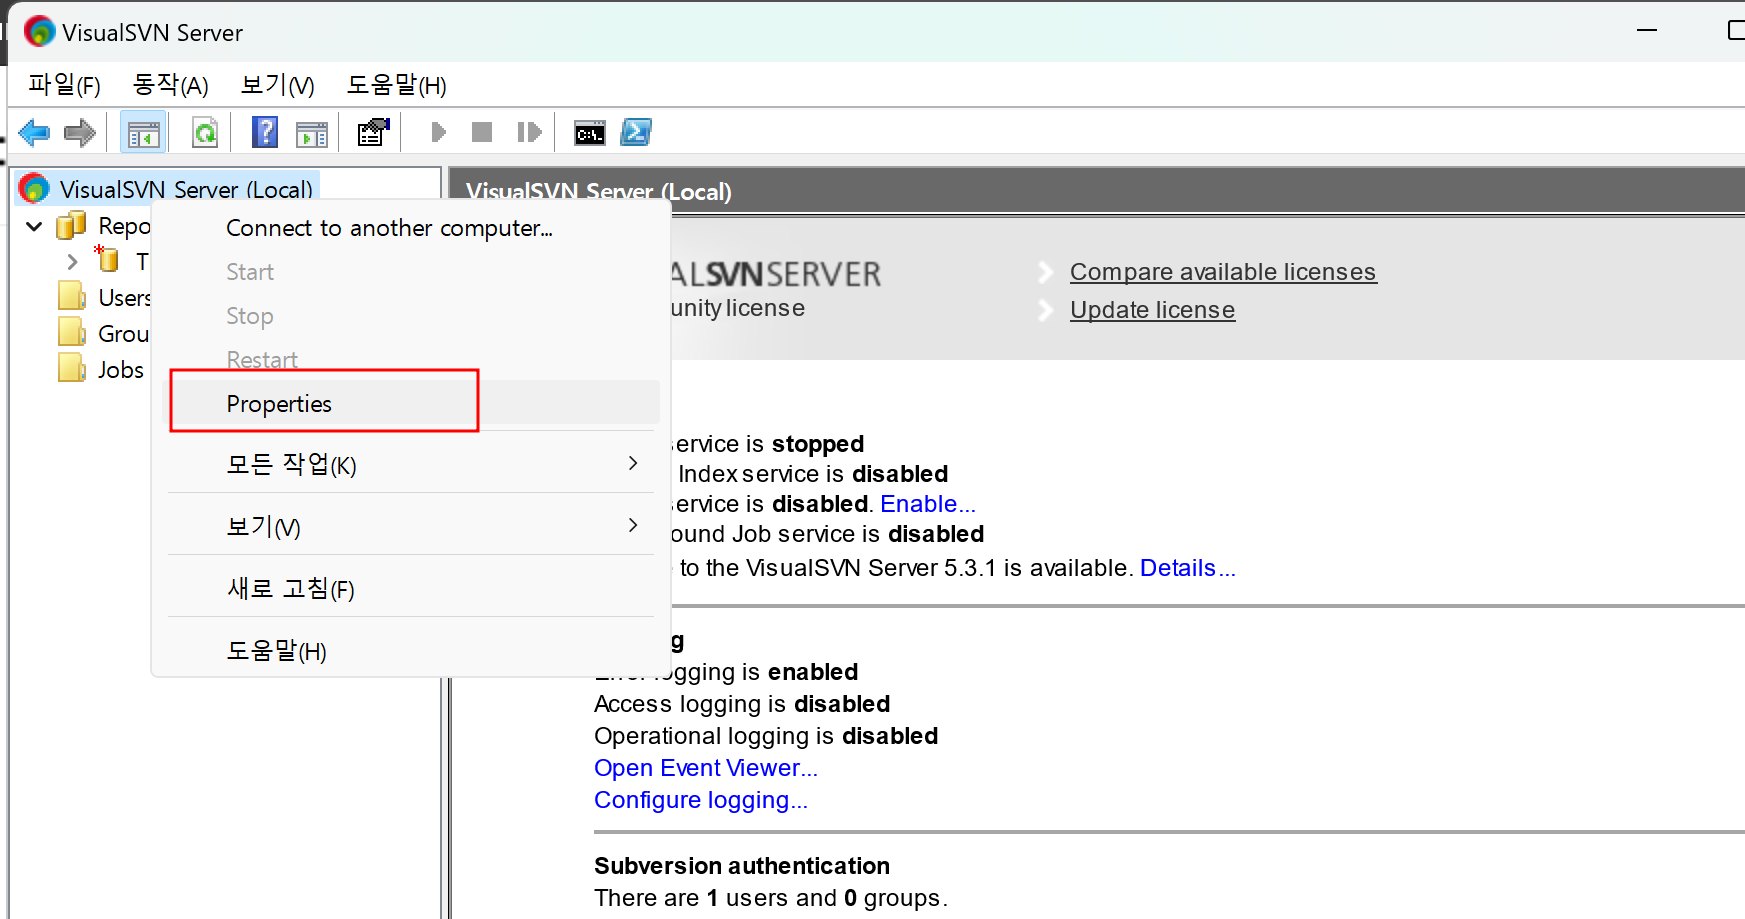The height and width of the screenshot is (919, 1745).
Task: Click the Properties checklist toolbar icon
Action: (x=373, y=132)
